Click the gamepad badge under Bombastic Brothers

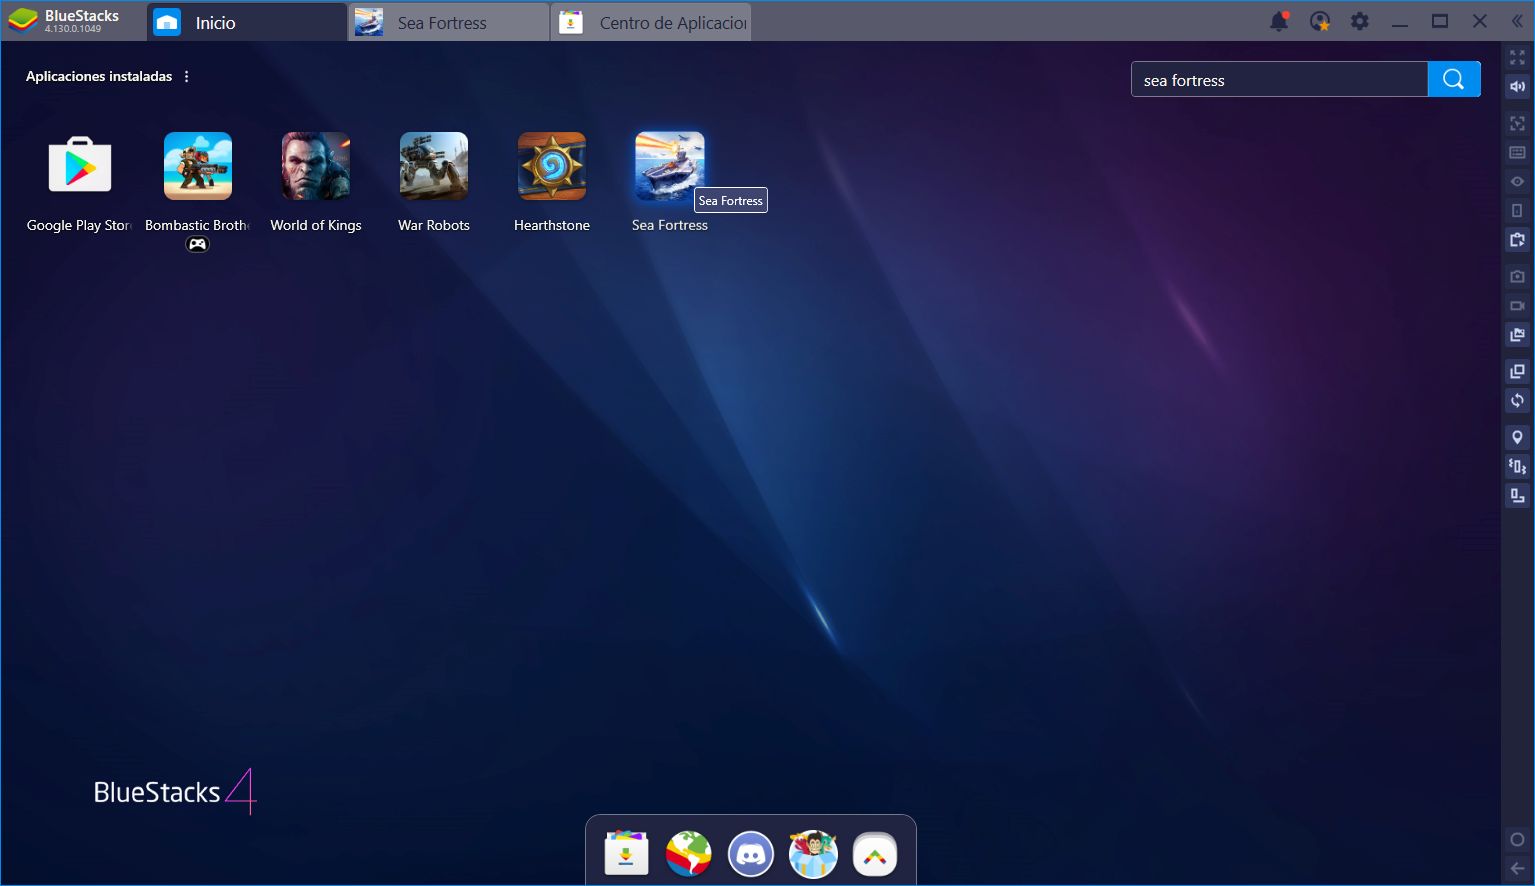tap(198, 244)
